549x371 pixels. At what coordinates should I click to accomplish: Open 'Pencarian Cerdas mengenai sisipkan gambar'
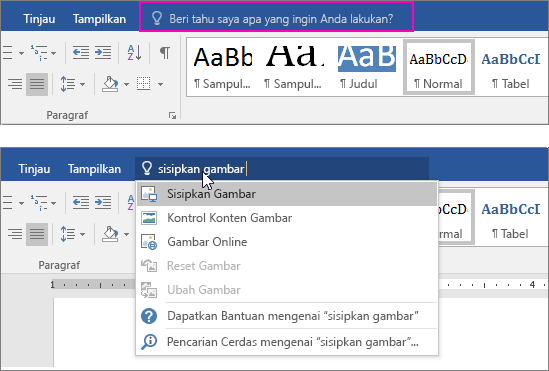[x=287, y=342]
